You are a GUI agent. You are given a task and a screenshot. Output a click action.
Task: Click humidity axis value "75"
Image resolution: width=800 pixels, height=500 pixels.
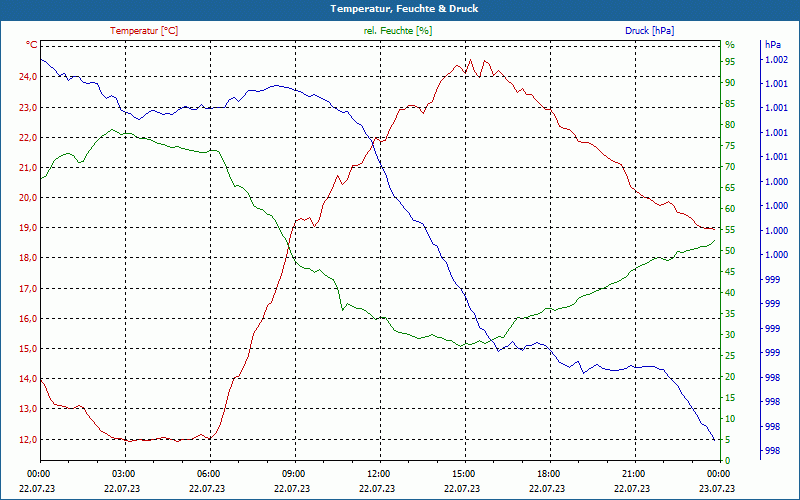pos(730,145)
